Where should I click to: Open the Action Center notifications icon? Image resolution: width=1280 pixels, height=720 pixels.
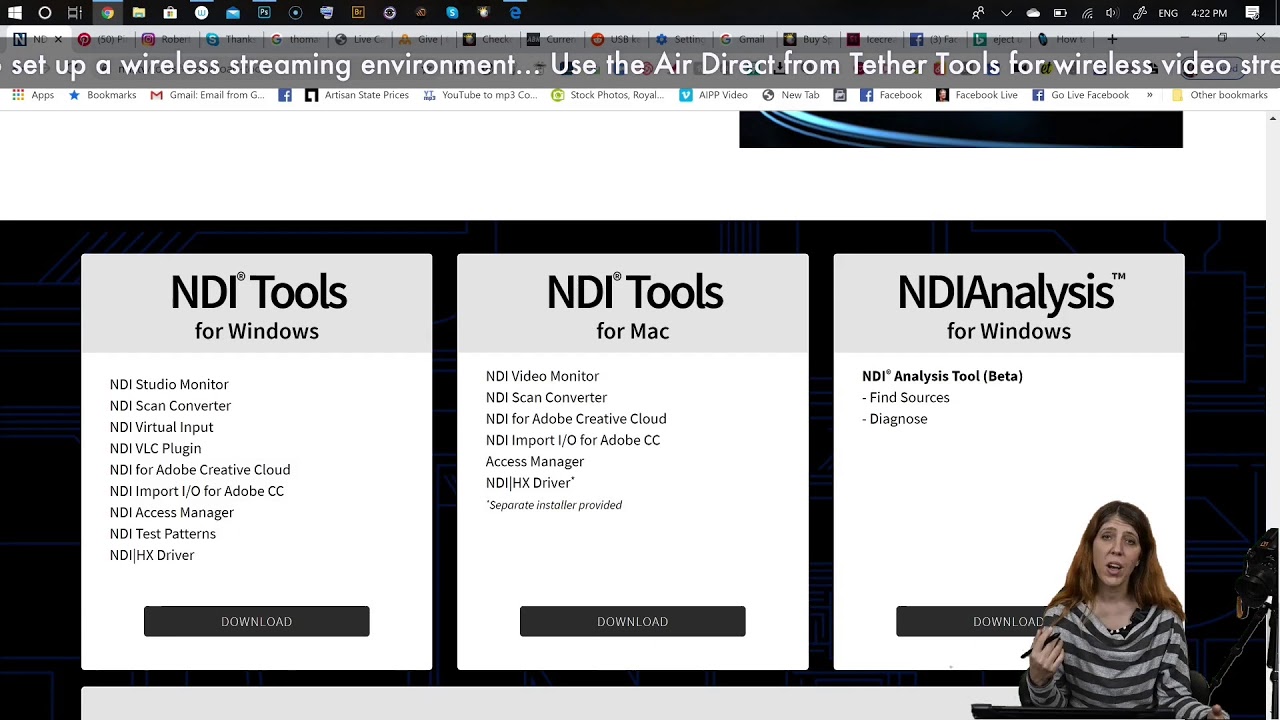point(1252,13)
